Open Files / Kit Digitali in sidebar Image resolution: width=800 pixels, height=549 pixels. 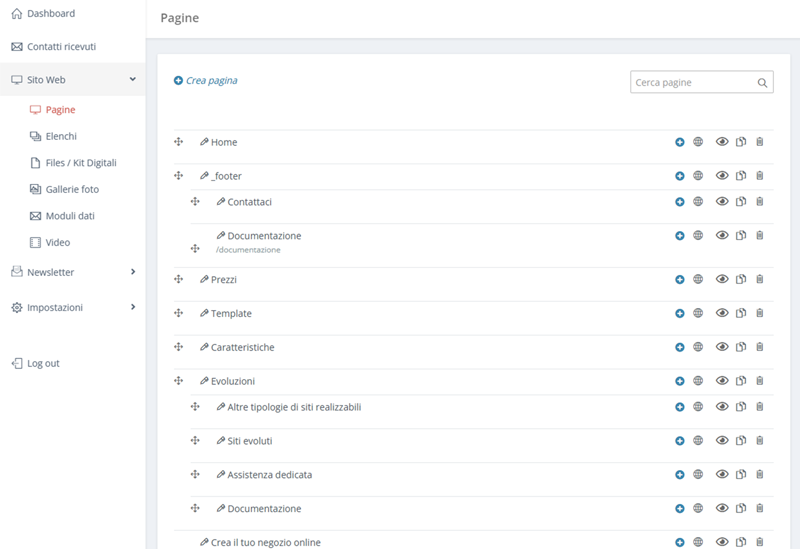tap(80, 163)
